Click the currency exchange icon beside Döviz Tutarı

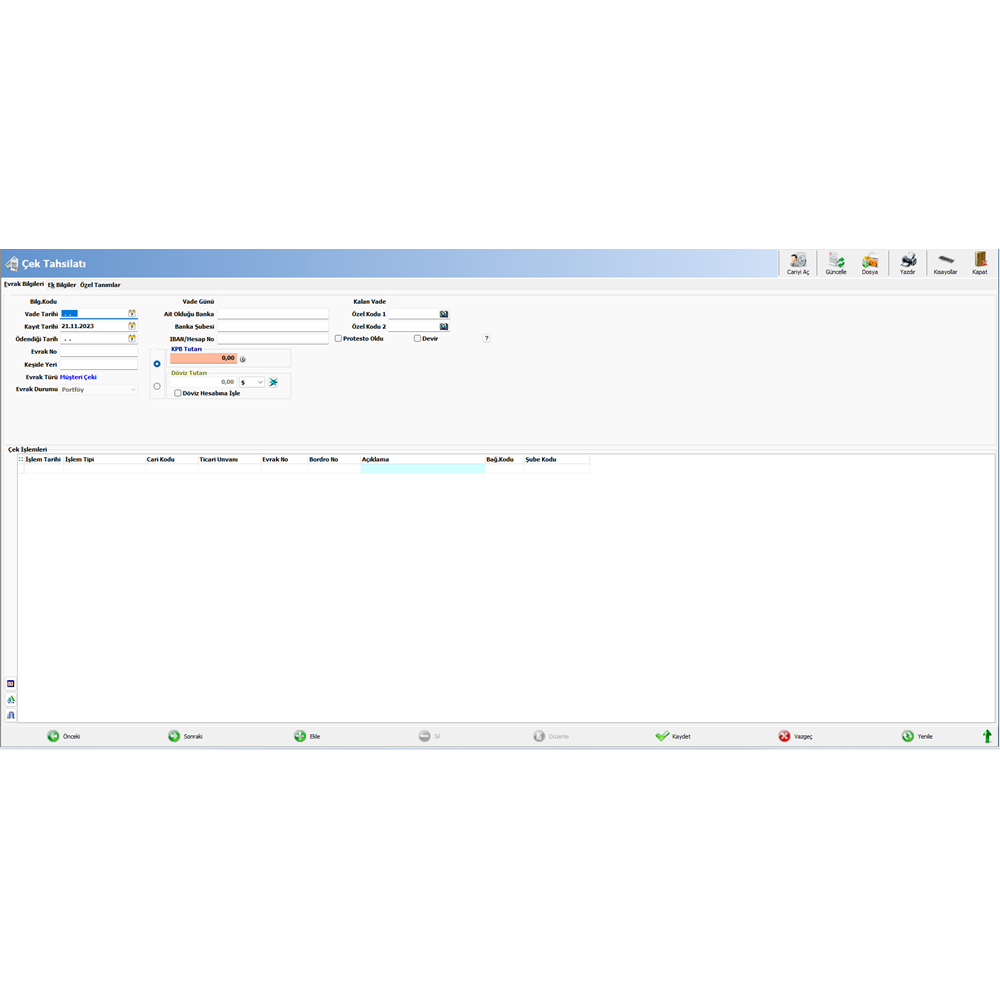pyautogui.click(x=272, y=381)
